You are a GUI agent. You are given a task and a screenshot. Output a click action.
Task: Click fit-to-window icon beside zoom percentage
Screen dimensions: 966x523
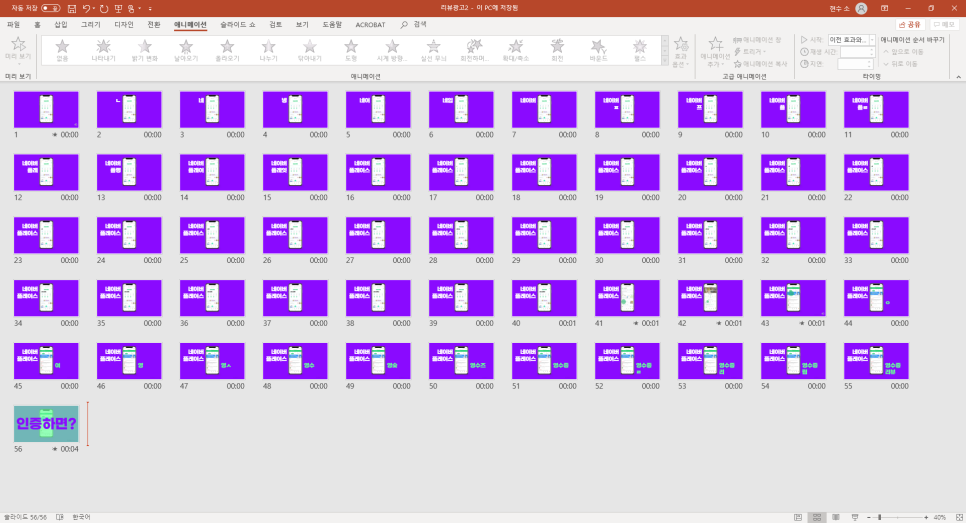(x=957, y=517)
